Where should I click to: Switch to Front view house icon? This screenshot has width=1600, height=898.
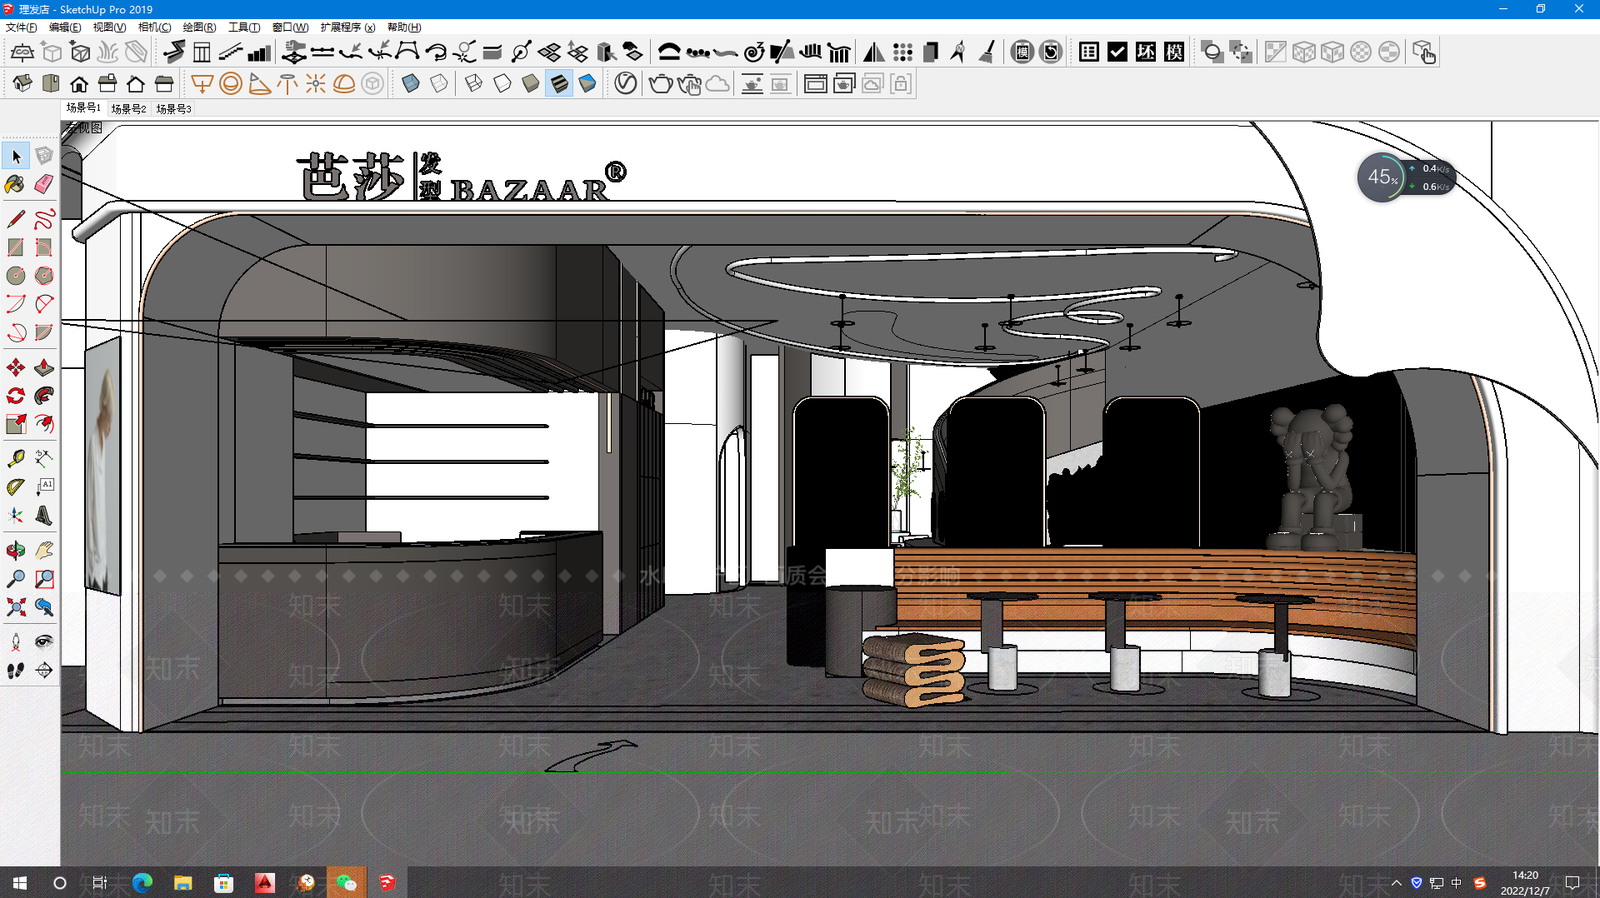click(x=79, y=84)
